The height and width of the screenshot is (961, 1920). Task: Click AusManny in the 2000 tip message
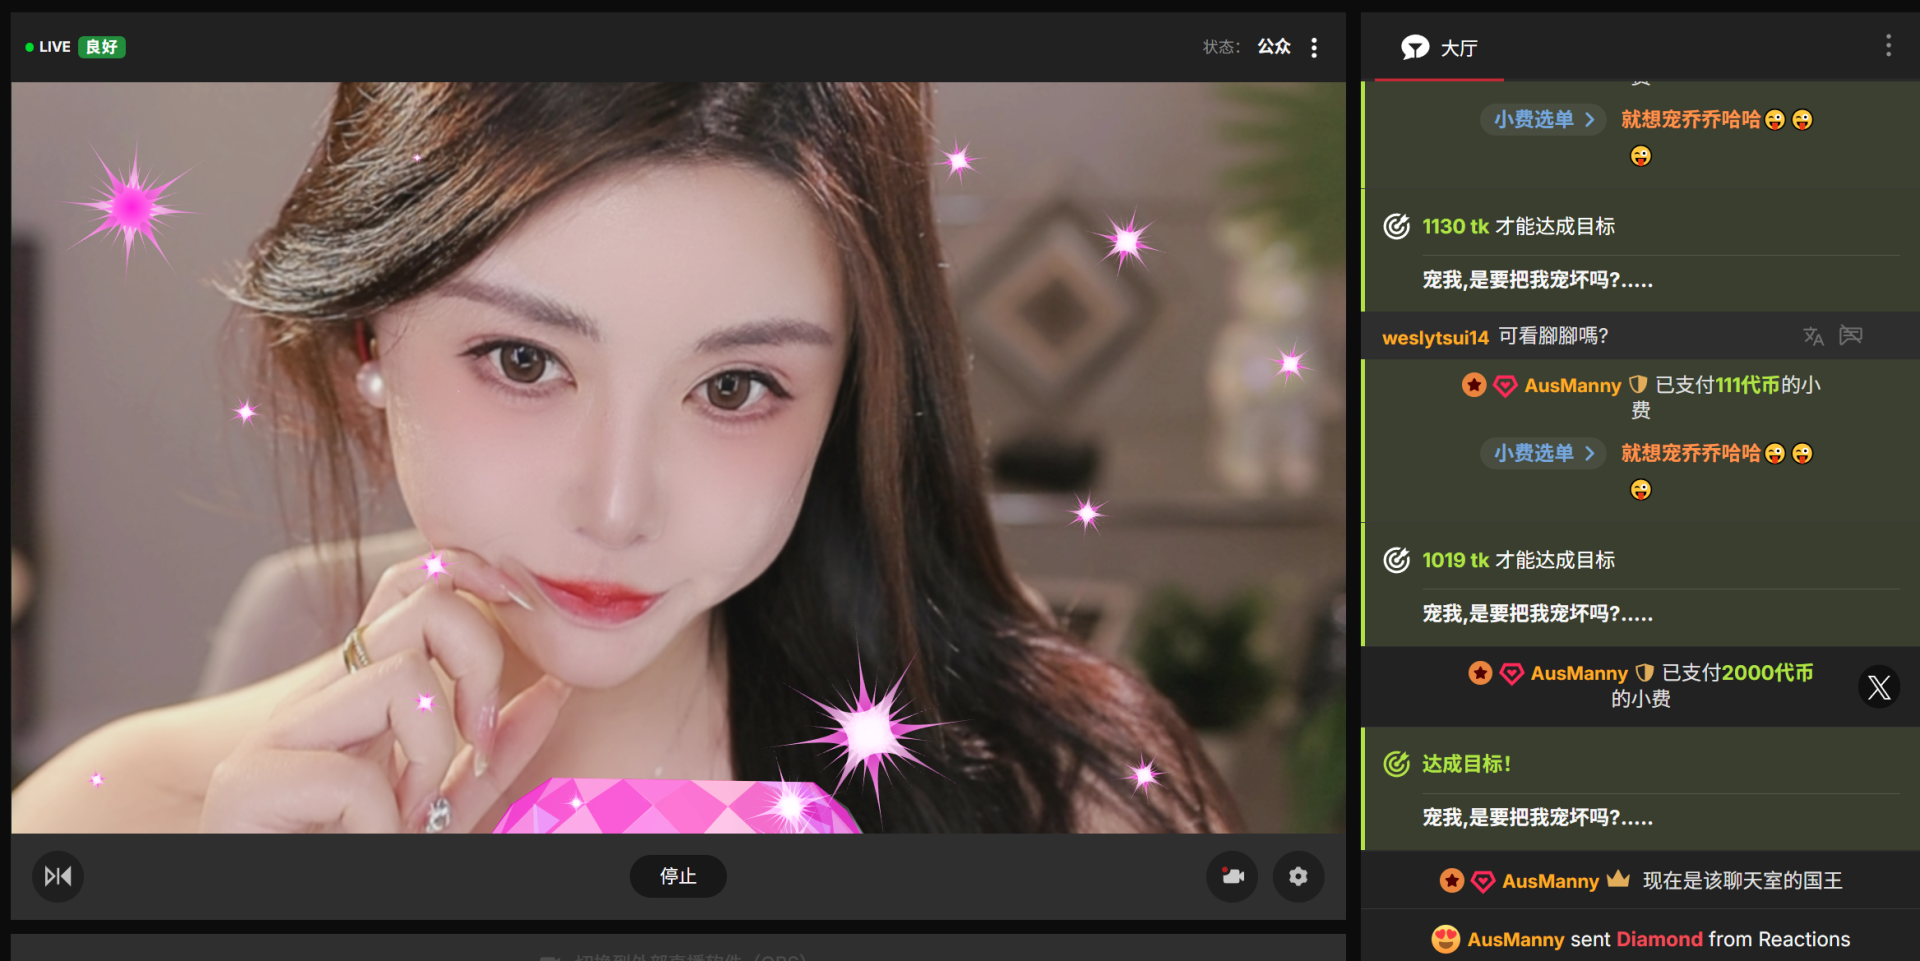[1578, 673]
